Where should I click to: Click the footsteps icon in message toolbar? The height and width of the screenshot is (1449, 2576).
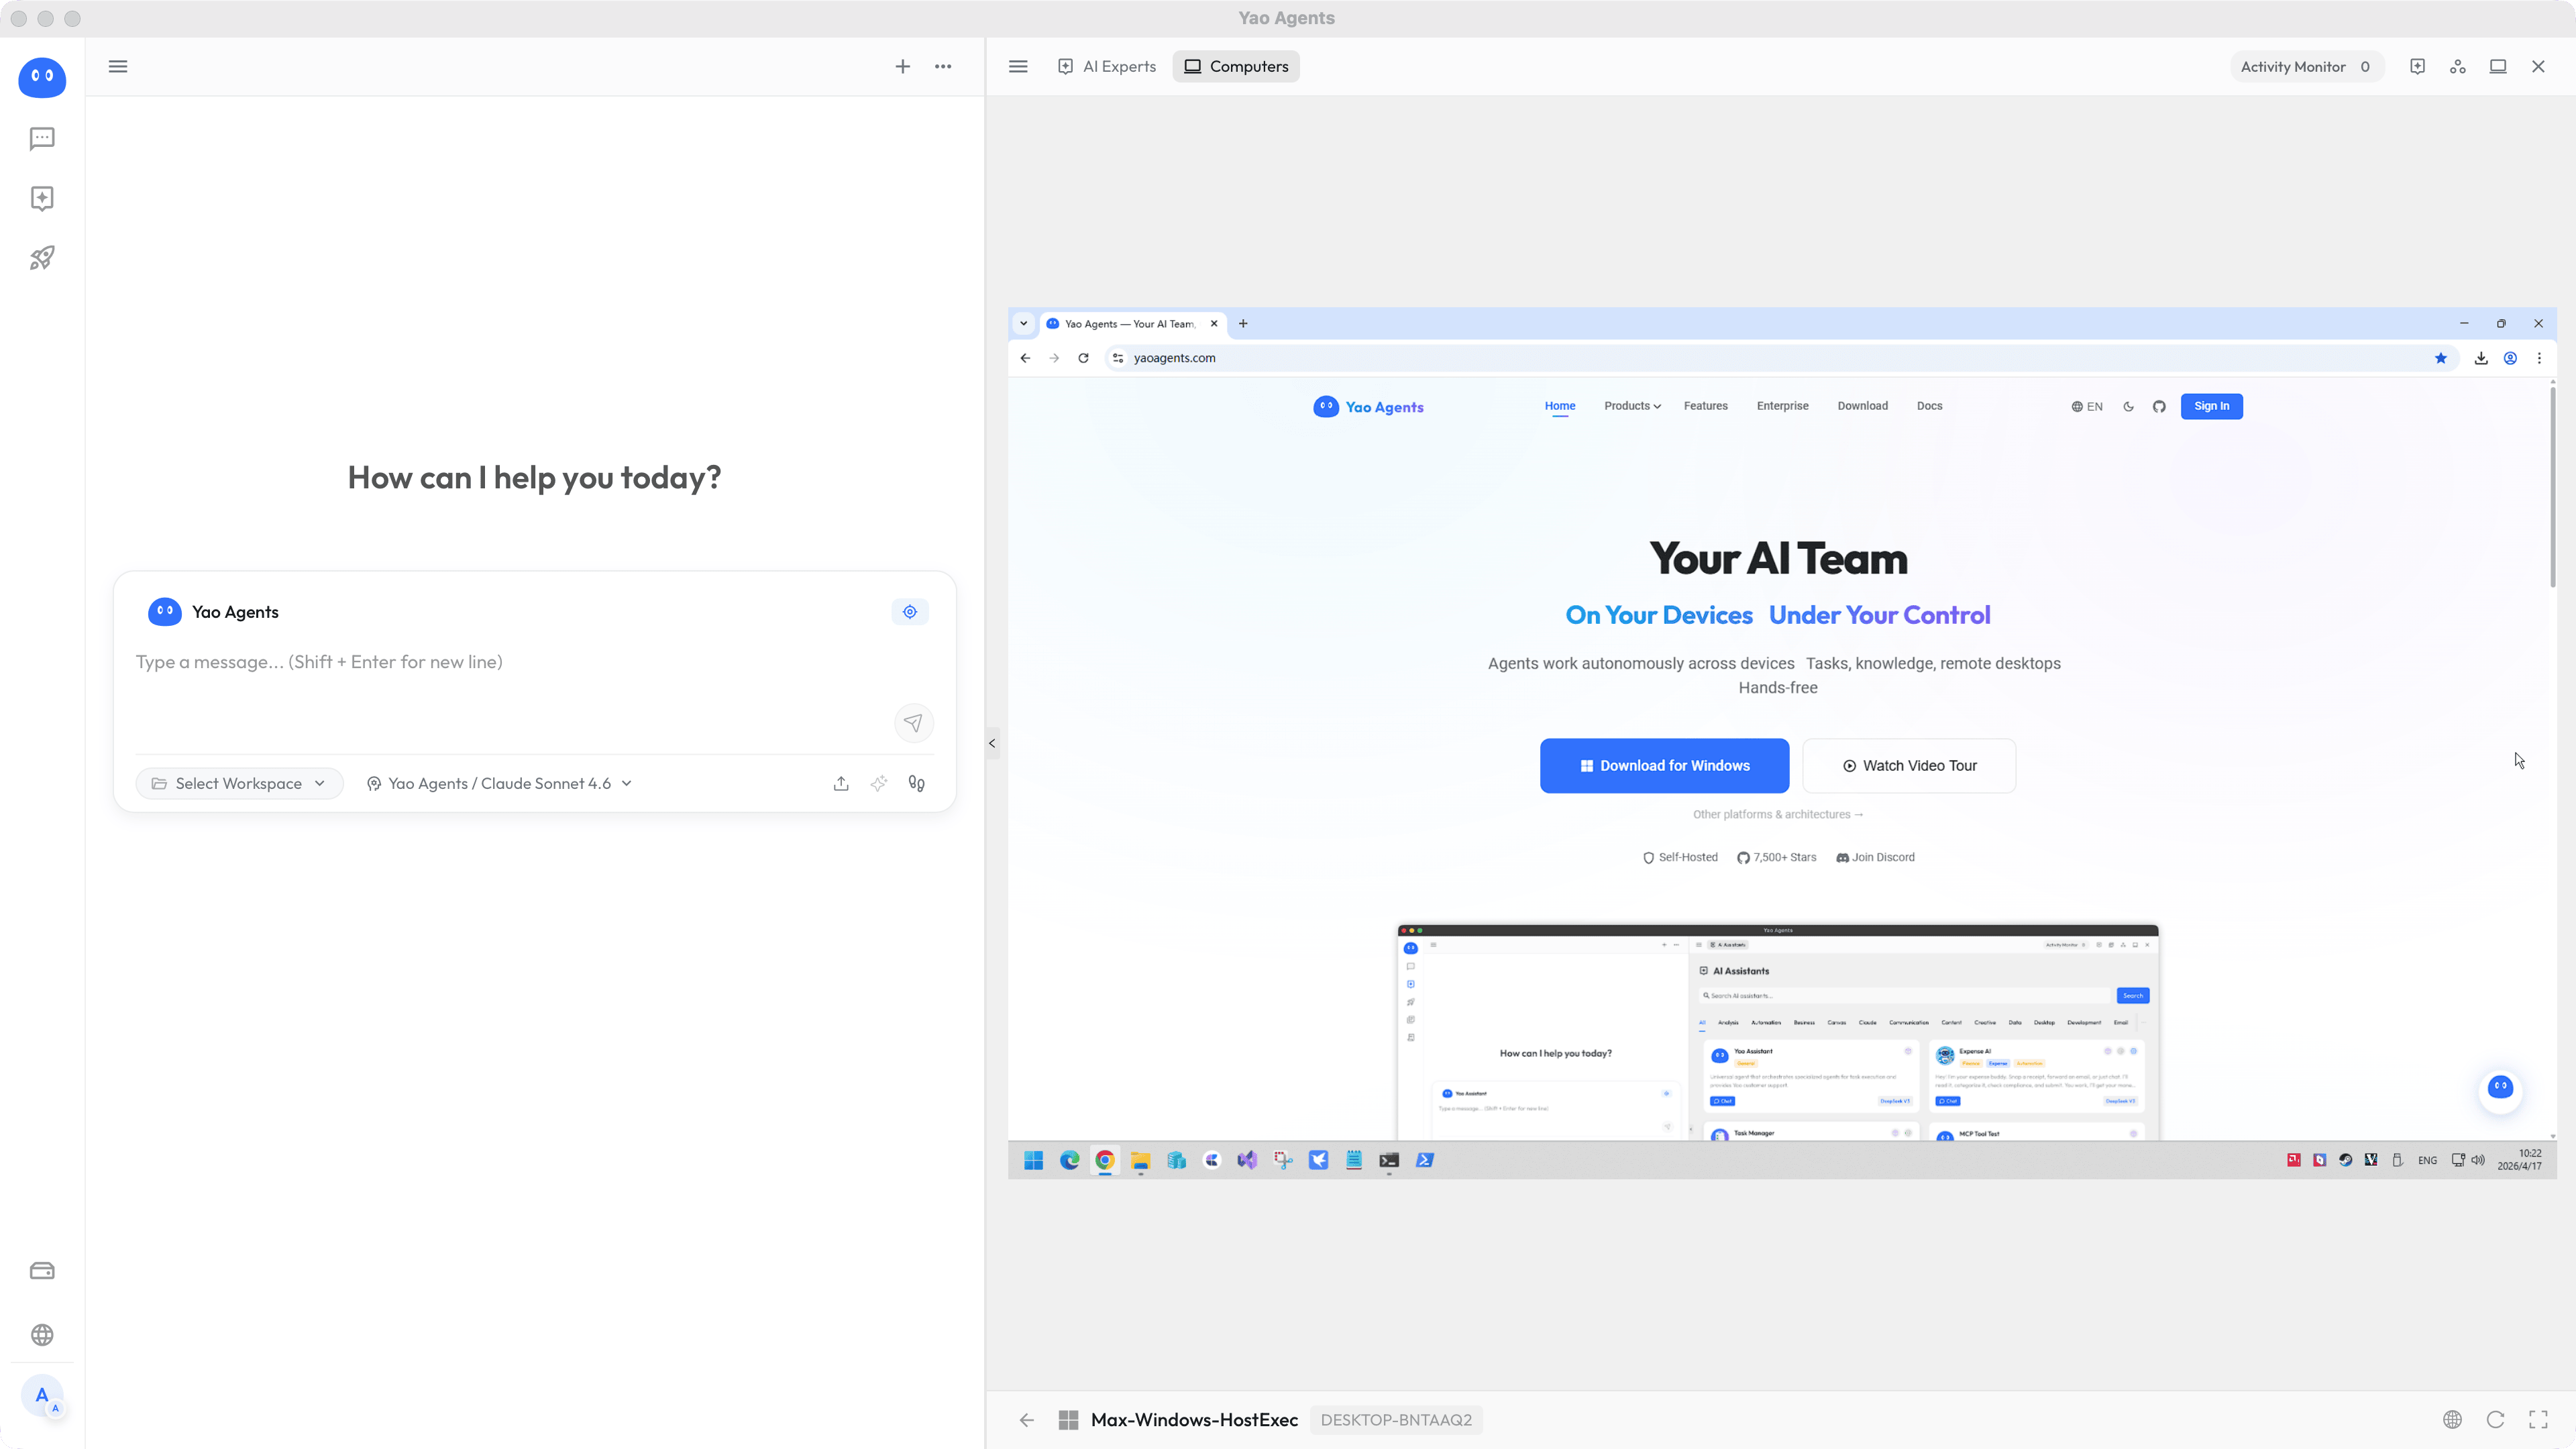[x=916, y=784]
